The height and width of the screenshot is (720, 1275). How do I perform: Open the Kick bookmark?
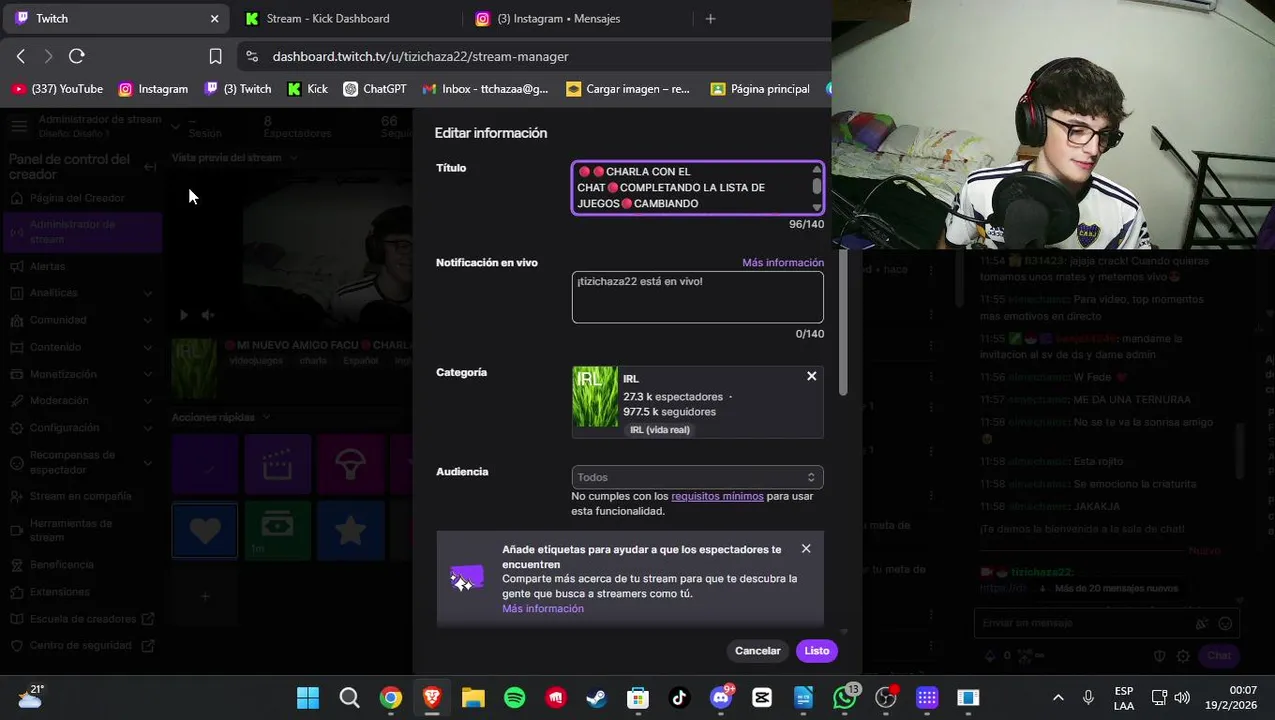(308, 89)
